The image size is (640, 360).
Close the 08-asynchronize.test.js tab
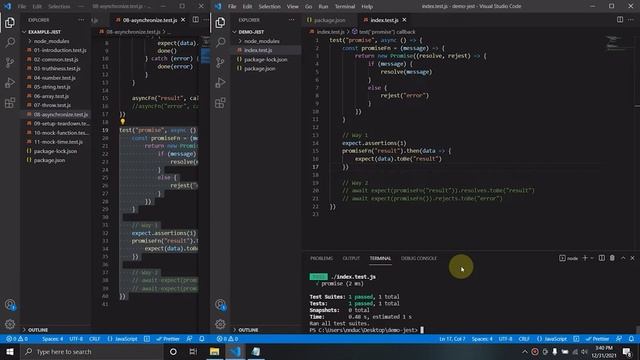click(183, 20)
